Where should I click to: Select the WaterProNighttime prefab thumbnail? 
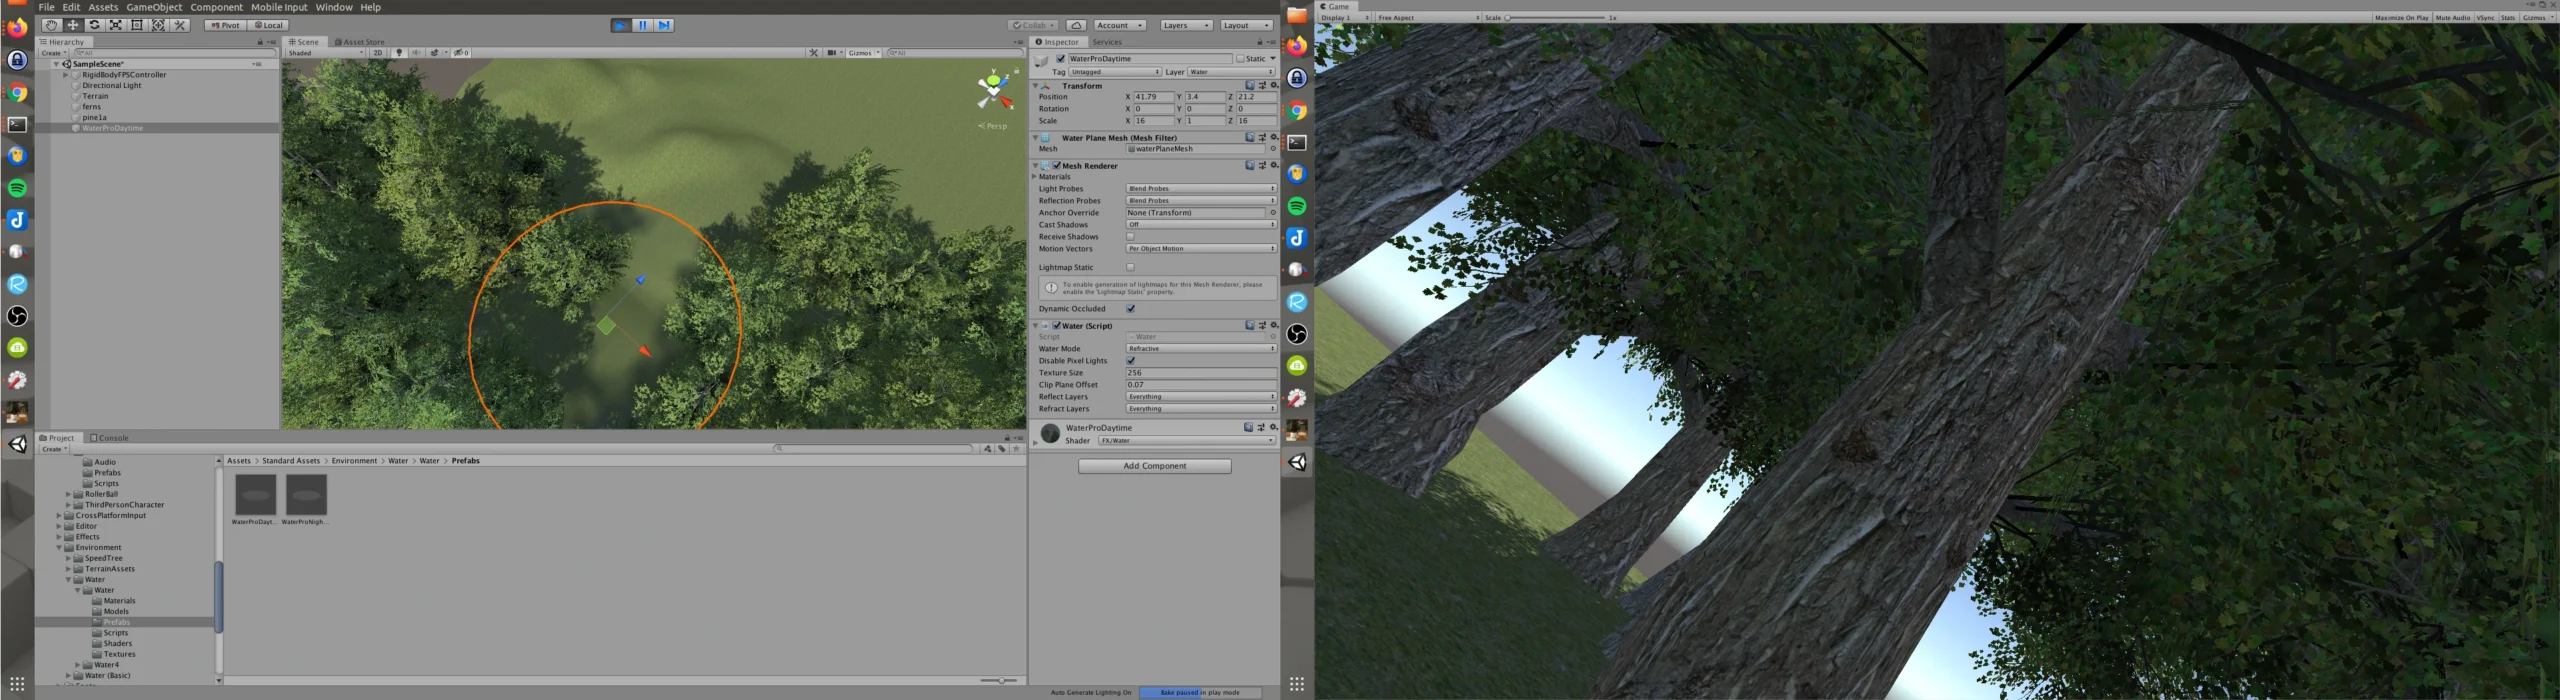[x=306, y=495]
